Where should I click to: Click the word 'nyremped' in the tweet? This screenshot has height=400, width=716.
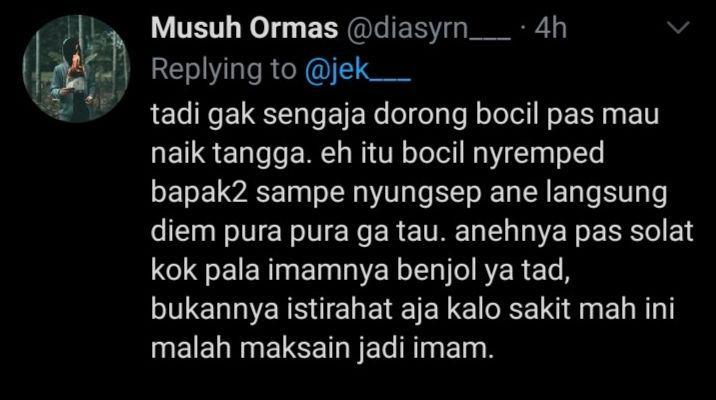click(x=538, y=153)
